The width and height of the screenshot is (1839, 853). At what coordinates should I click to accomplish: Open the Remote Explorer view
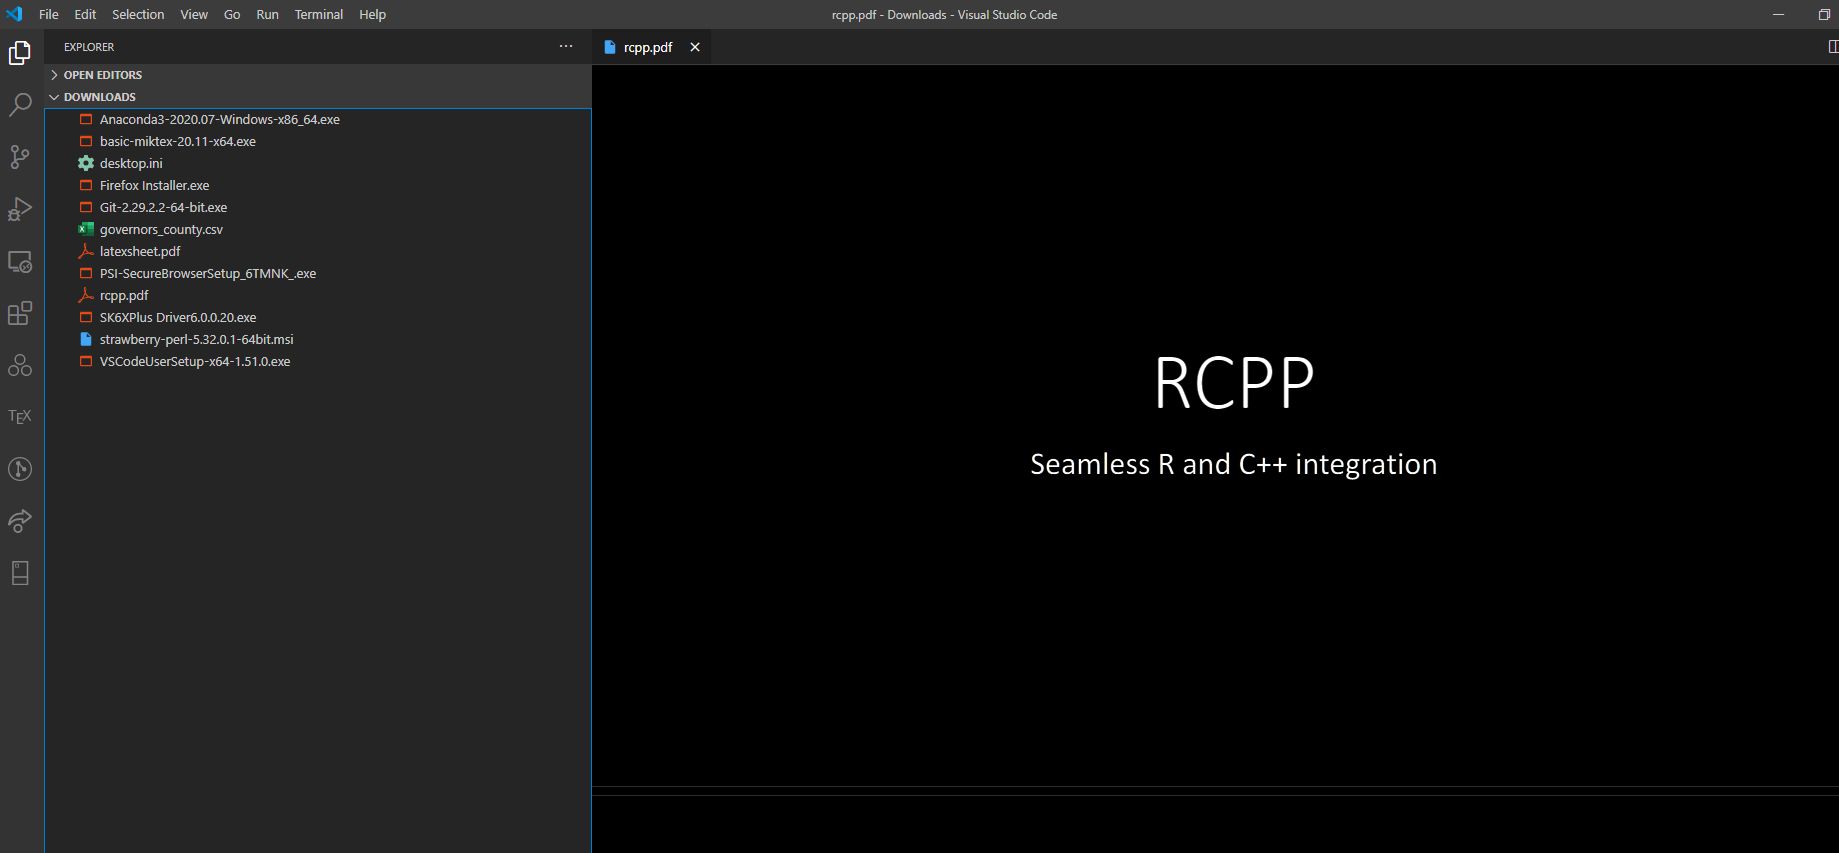(x=20, y=262)
